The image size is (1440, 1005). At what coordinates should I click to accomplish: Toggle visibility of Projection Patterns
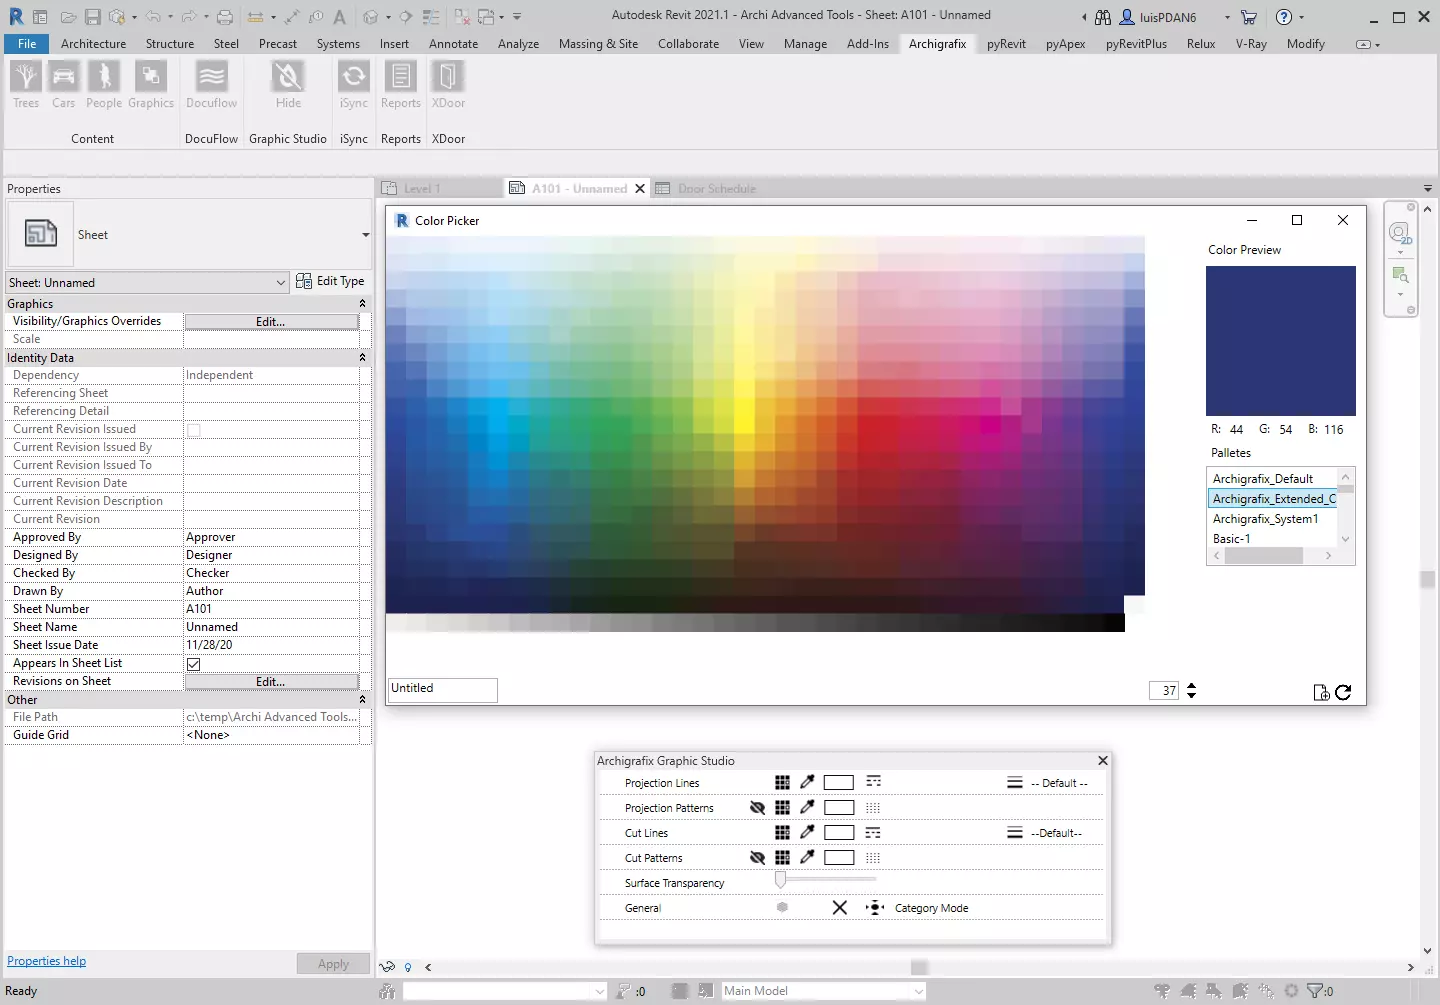pyautogui.click(x=757, y=807)
